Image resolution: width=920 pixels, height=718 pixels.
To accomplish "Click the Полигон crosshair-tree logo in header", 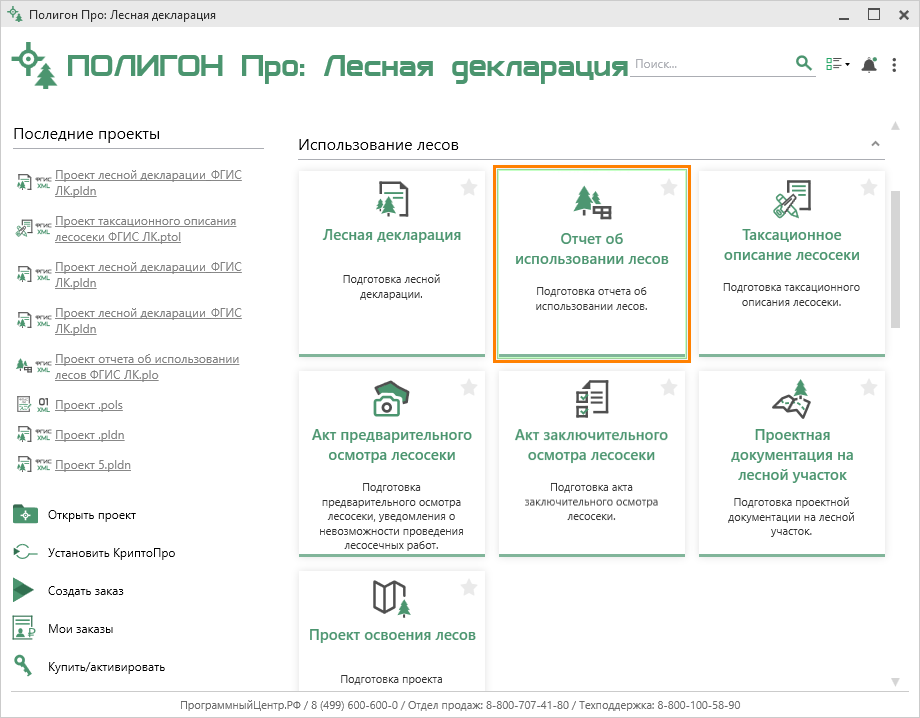I will pos(35,65).
